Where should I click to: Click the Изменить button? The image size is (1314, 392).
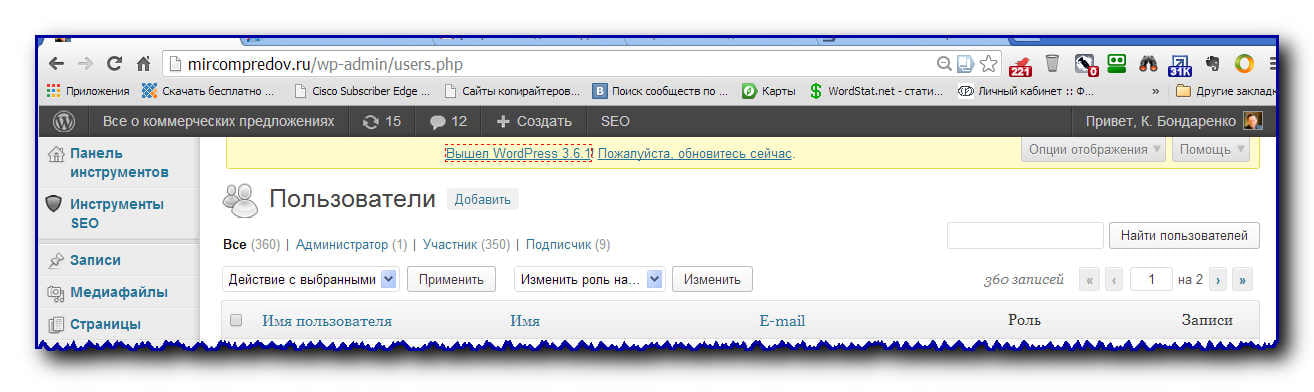[x=712, y=279]
